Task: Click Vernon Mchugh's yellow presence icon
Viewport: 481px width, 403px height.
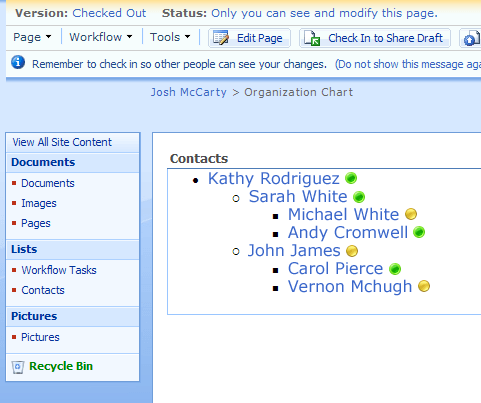Action: [x=424, y=286]
